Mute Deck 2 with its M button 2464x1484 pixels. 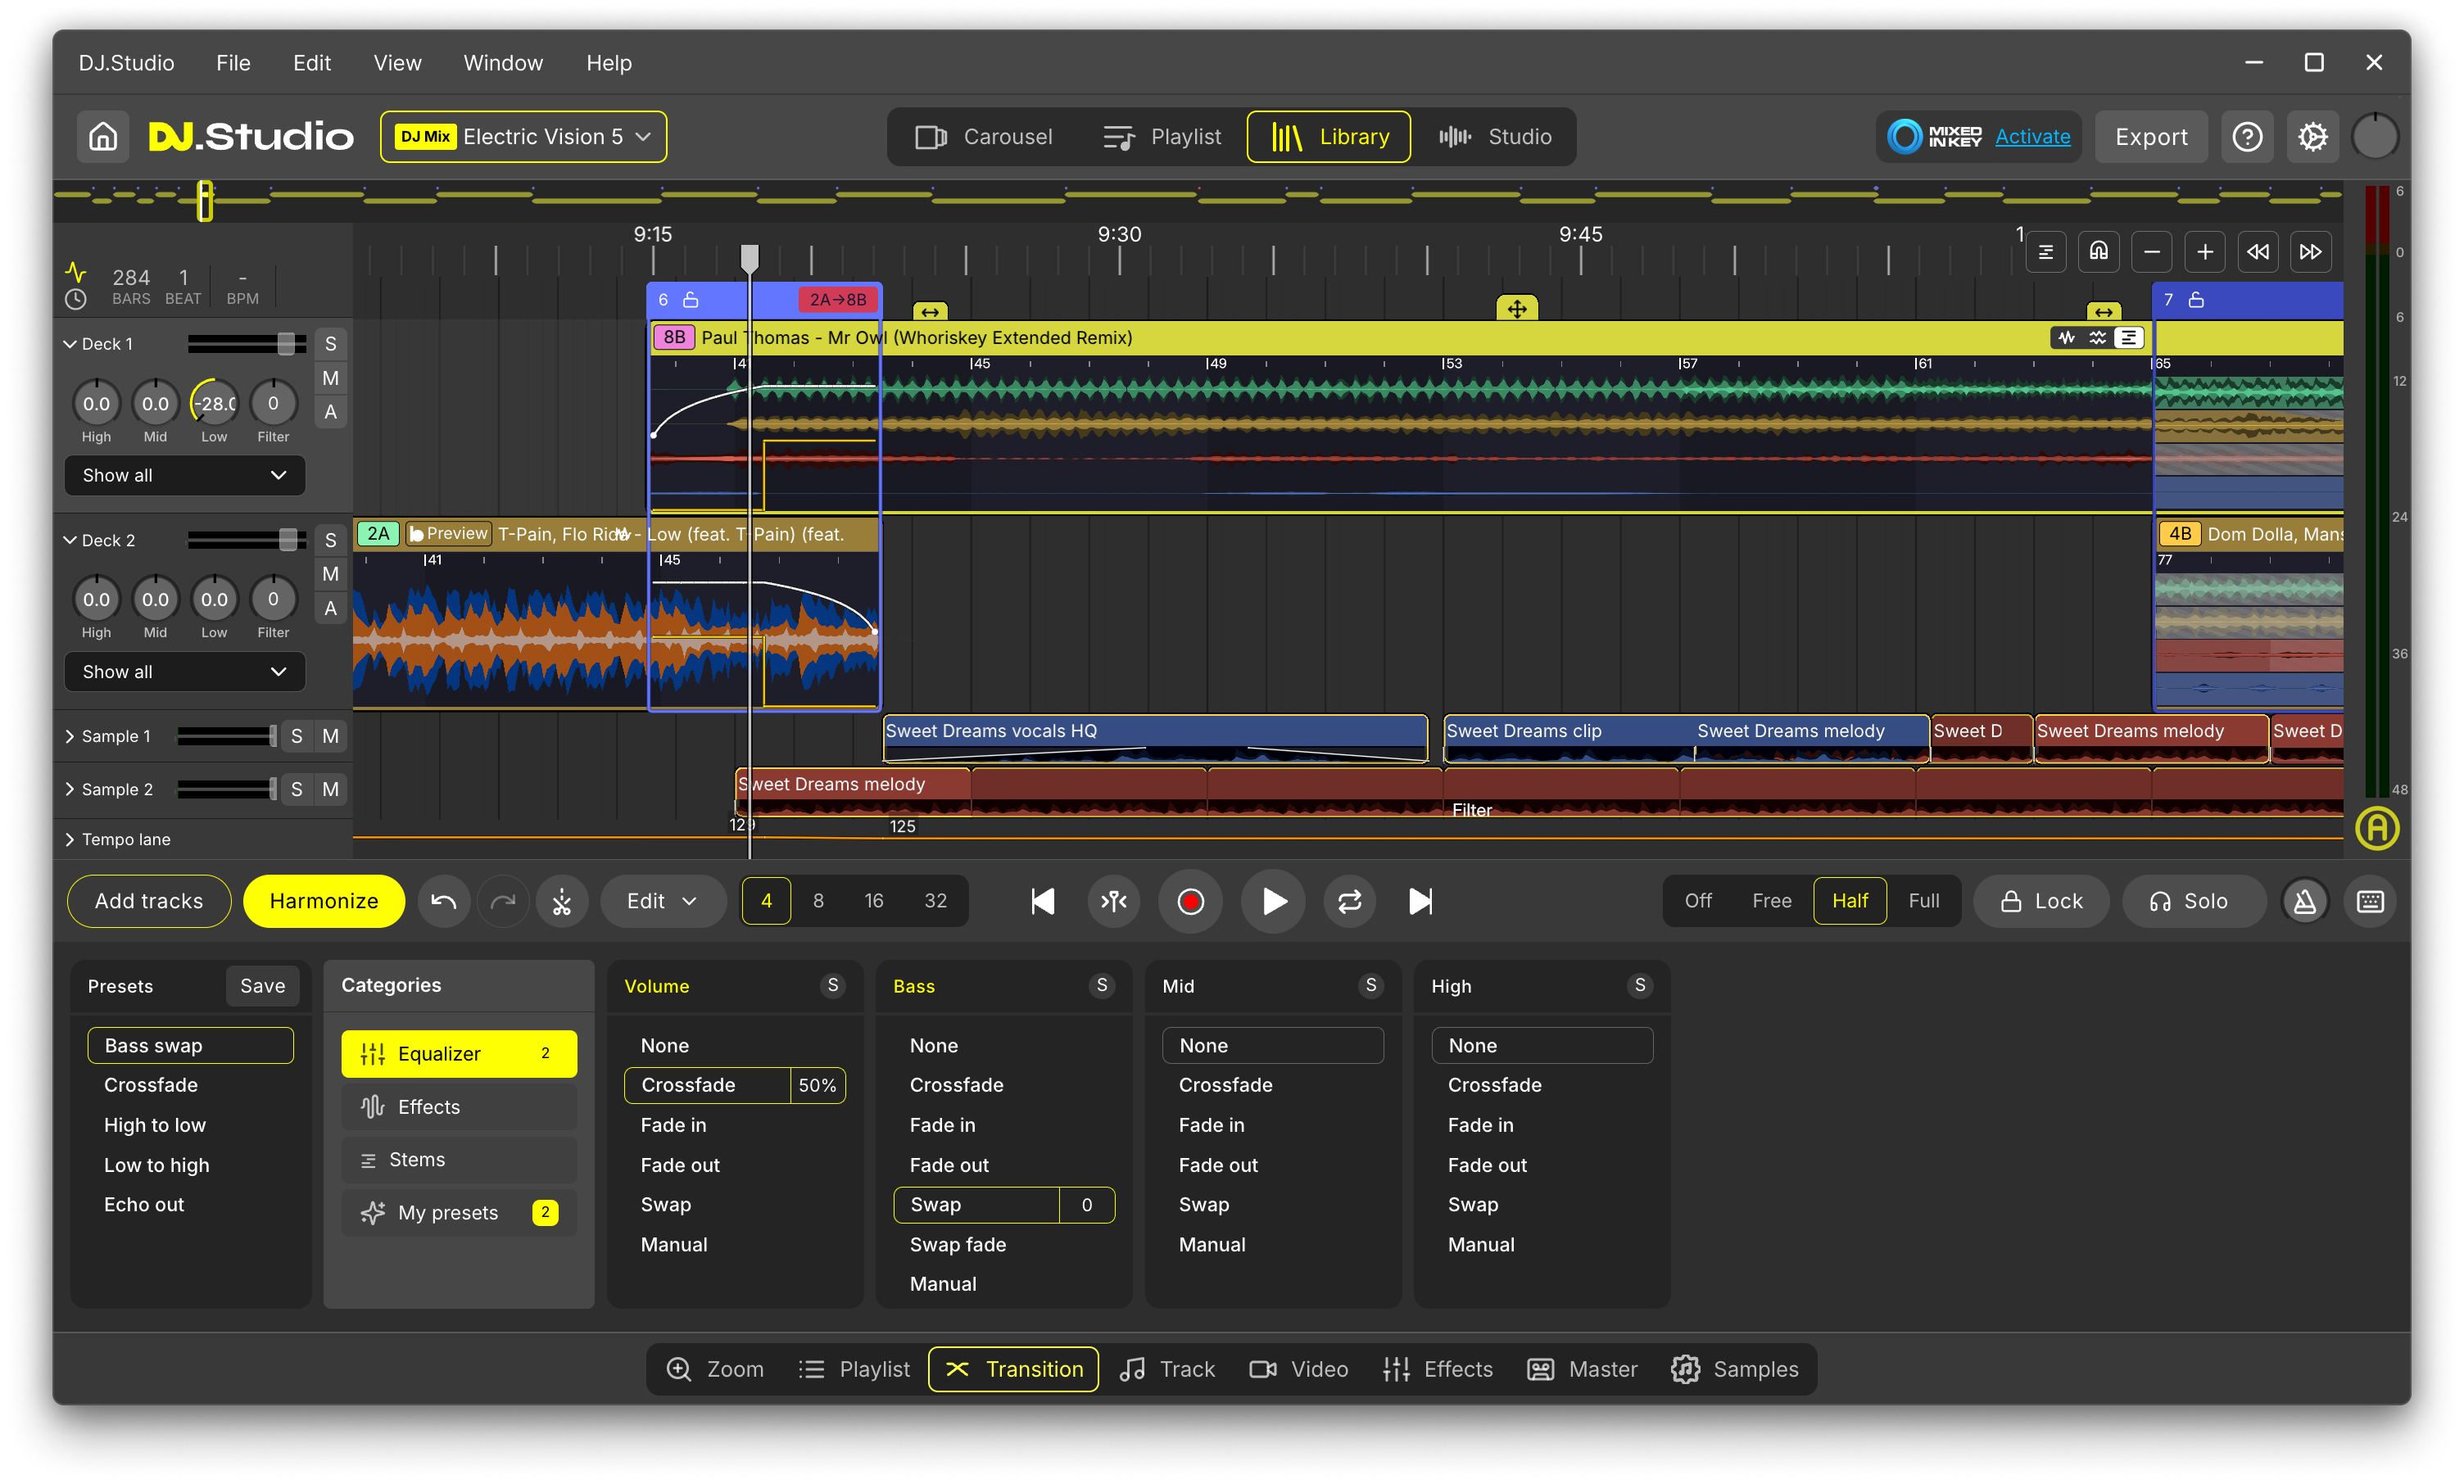330,573
